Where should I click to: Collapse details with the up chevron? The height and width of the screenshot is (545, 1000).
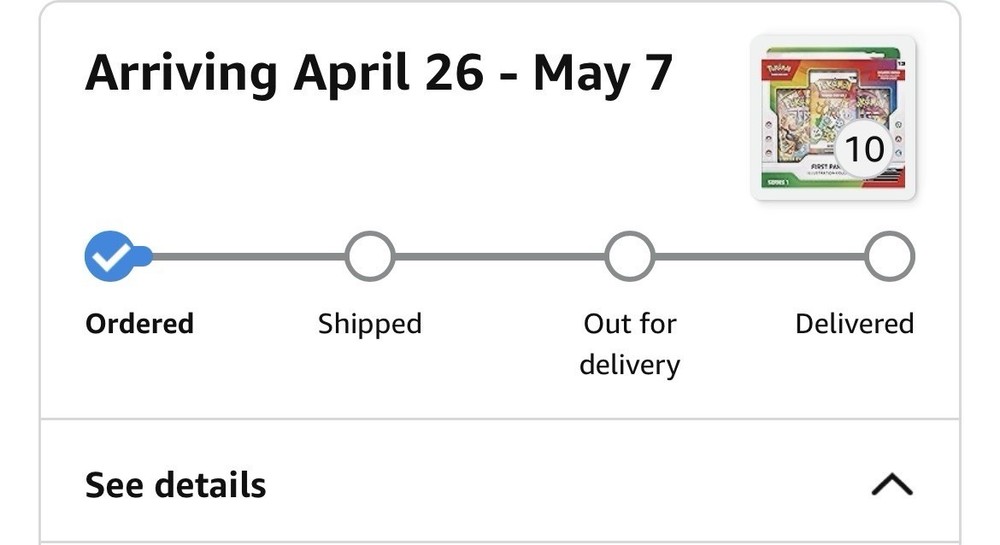coord(892,485)
